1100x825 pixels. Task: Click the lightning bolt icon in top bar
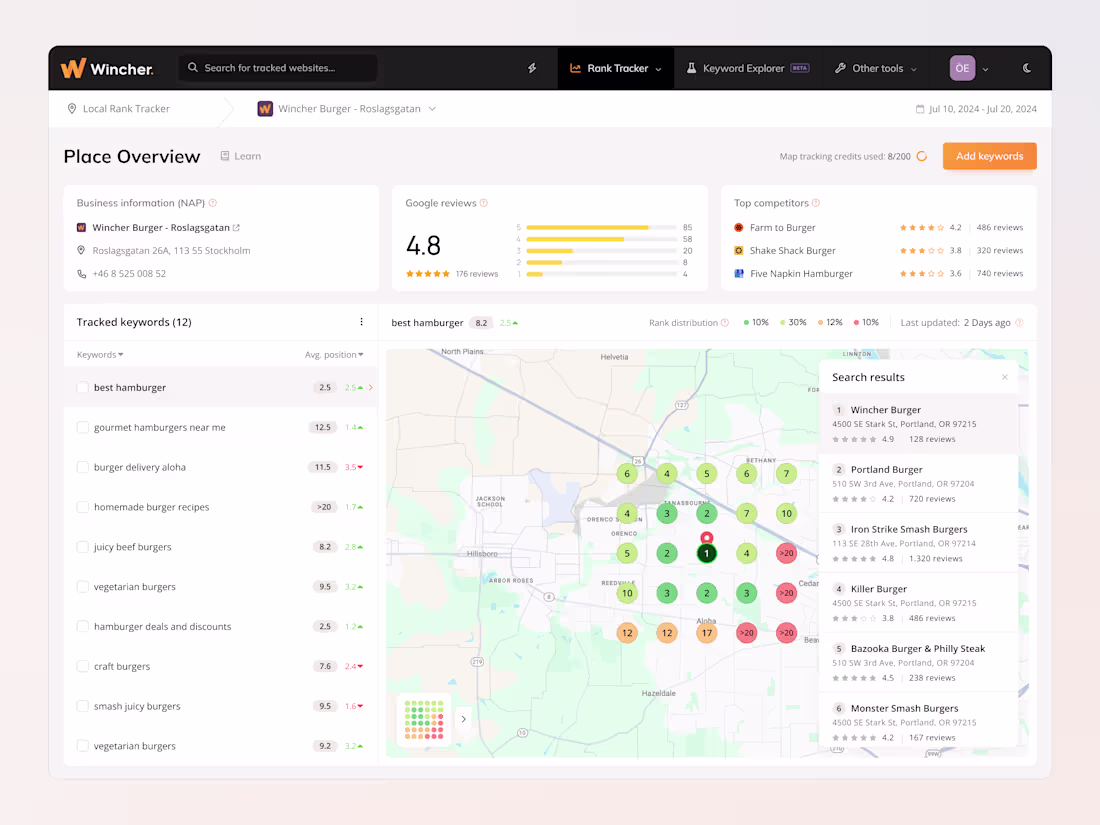pyautogui.click(x=532, y=68)
